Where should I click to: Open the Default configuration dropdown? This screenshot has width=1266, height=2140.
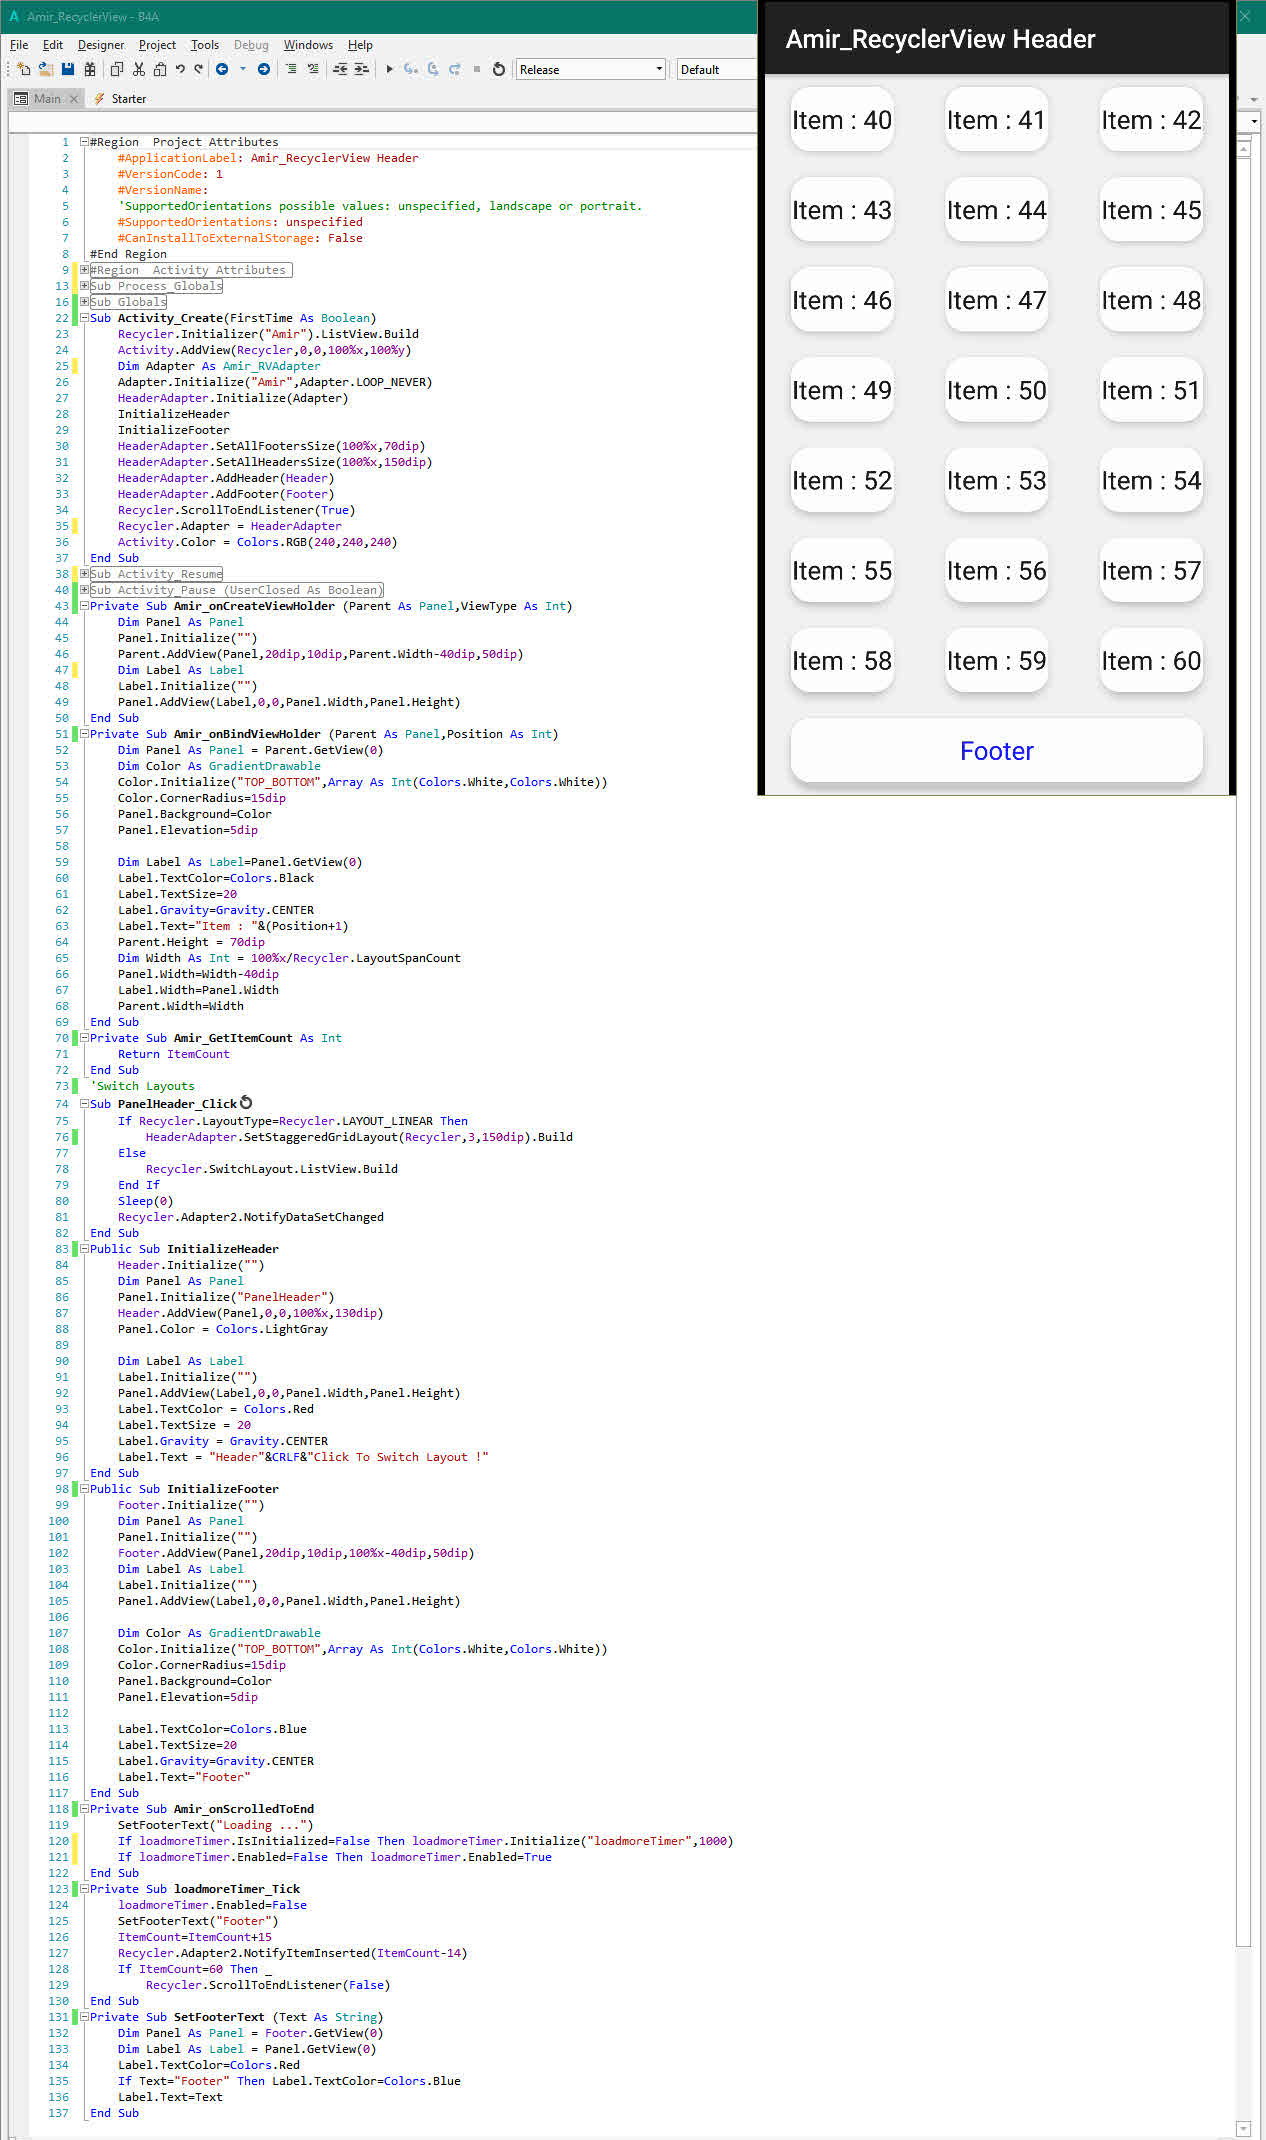(716, 69)
